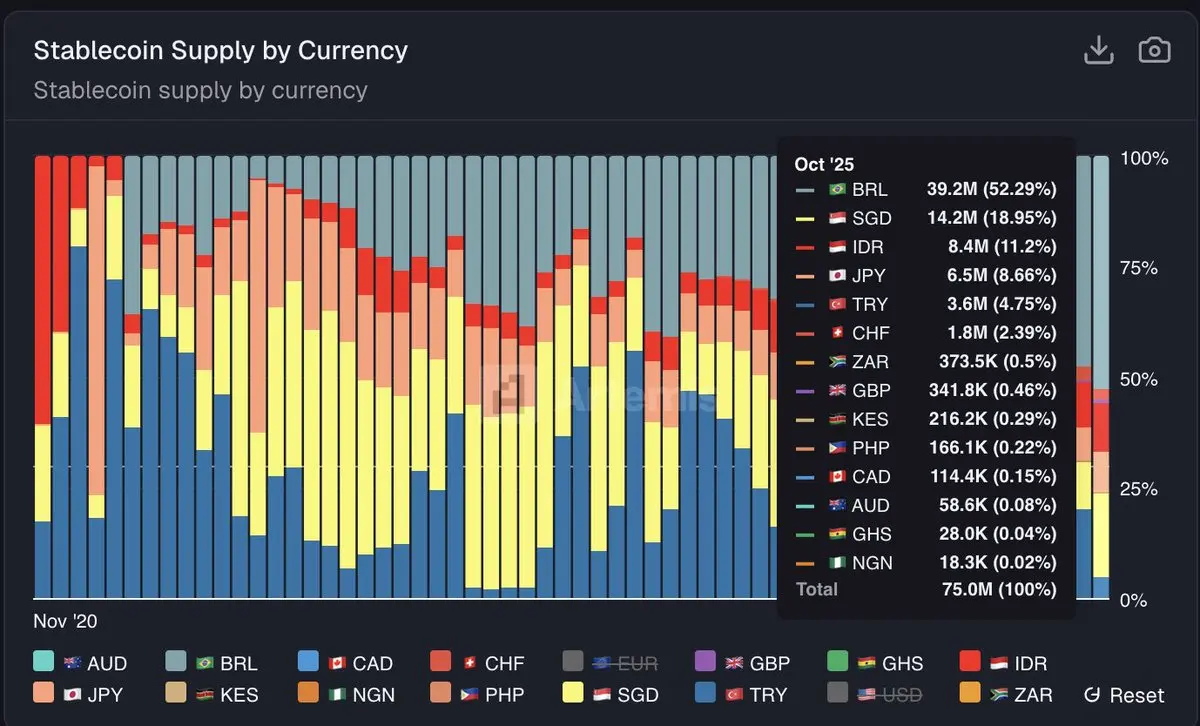Click the CHF legend color swatch

441,662
